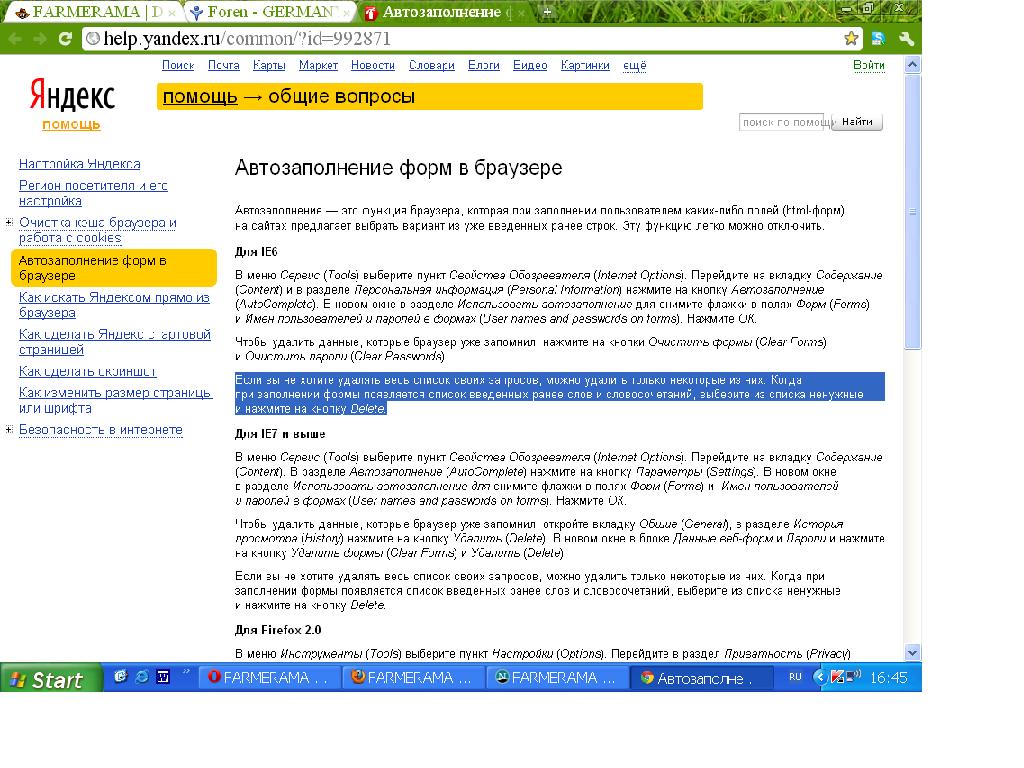Open the Настройка Яндекса sidebar link

point(80,164)
